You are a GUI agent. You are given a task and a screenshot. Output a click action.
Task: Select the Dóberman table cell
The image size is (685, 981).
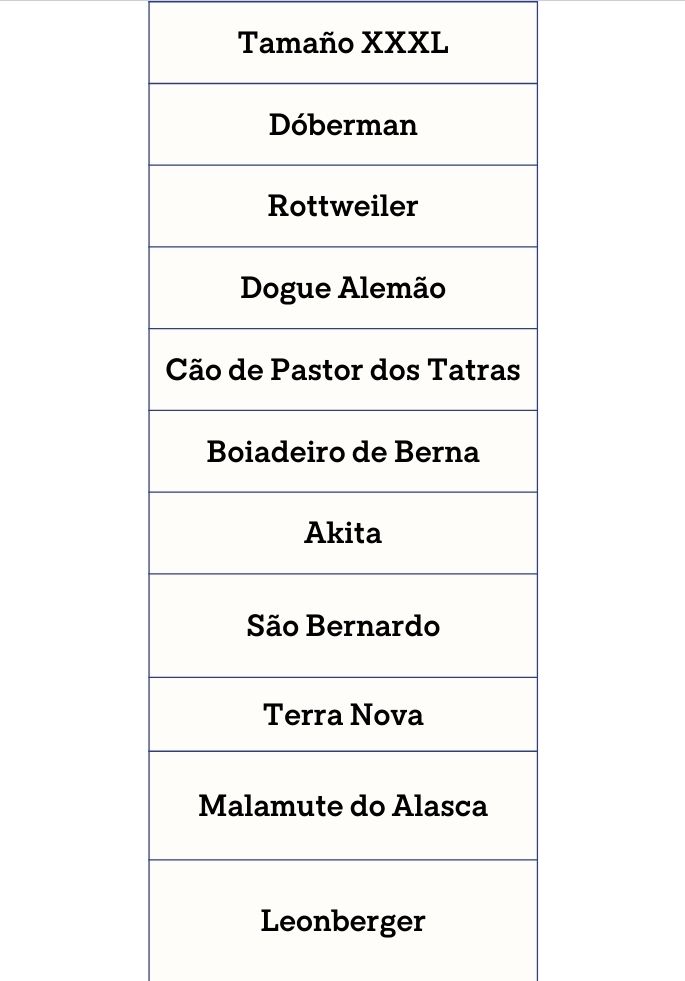343,125
